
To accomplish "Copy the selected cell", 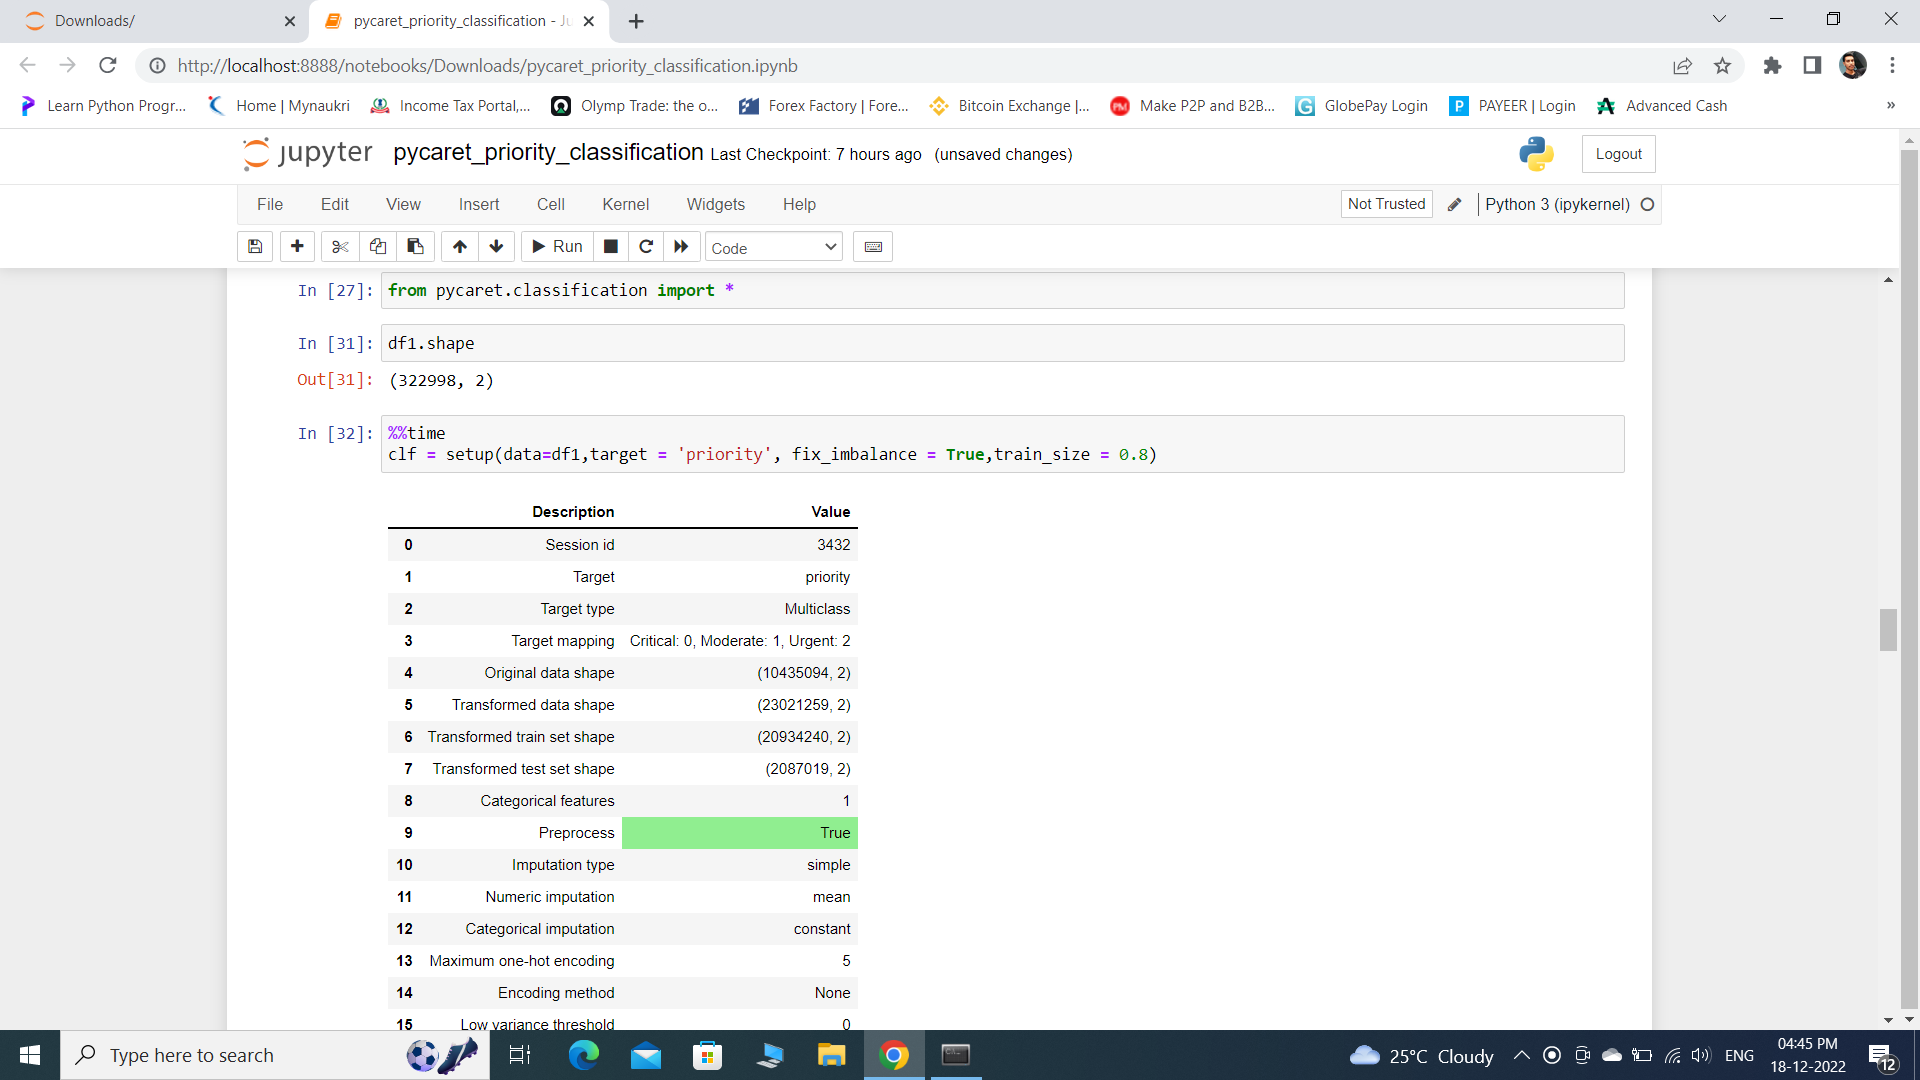I will click(377, 246).
